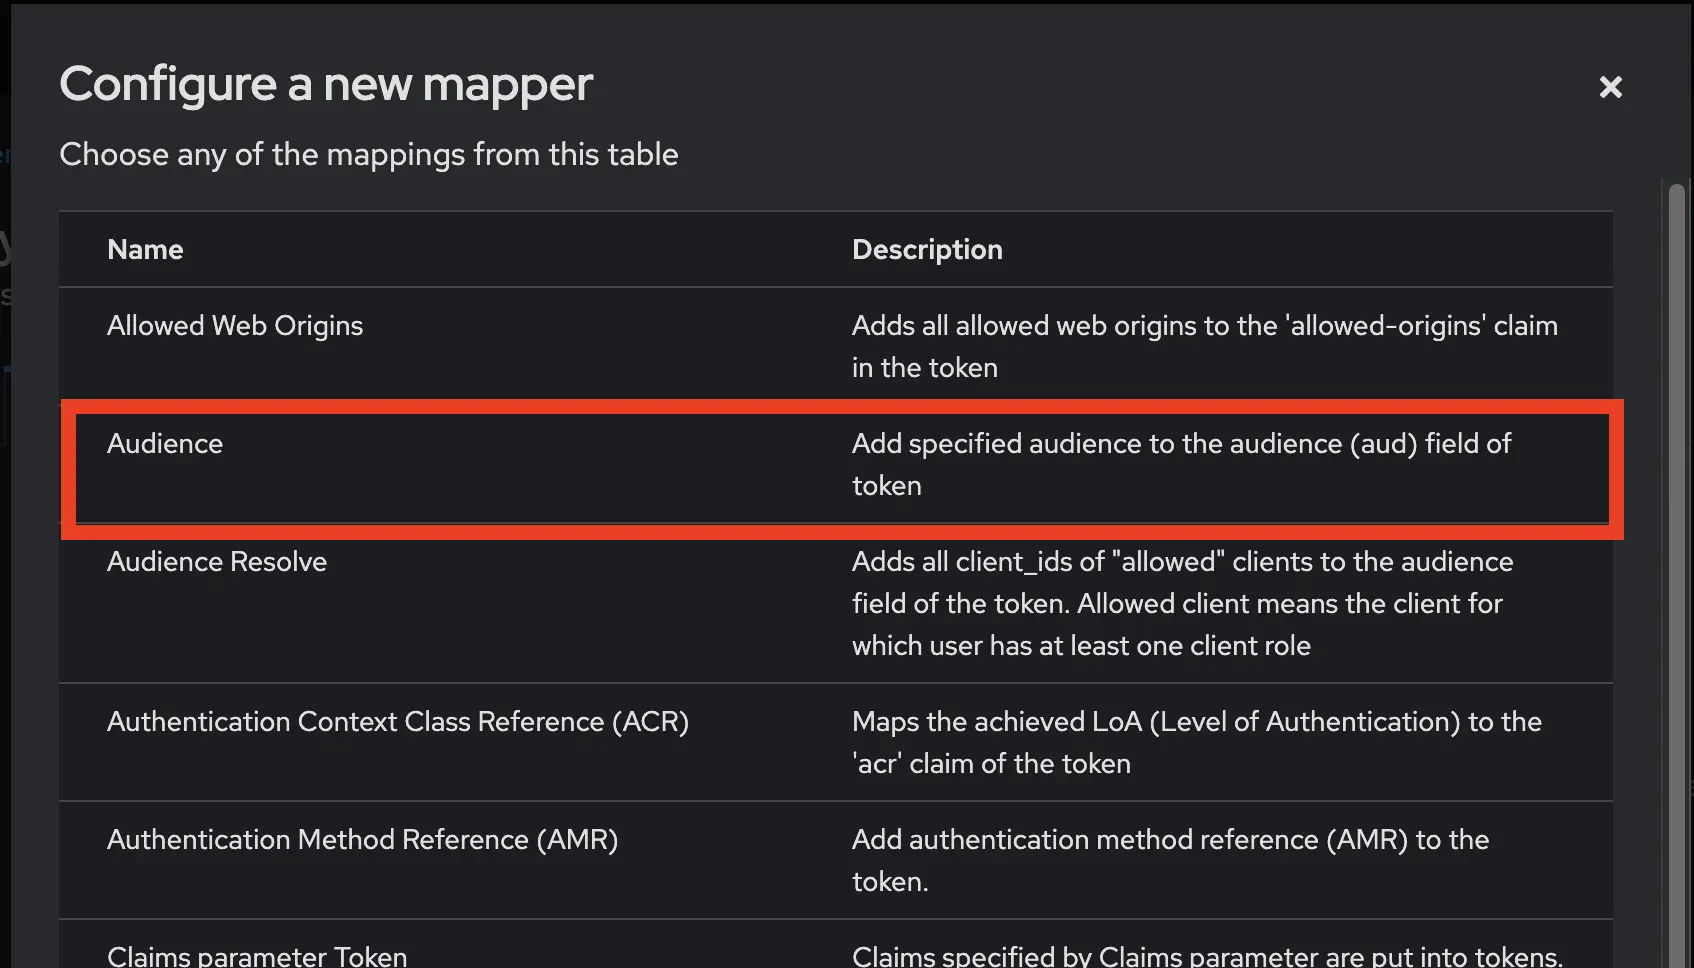Click the Allowed Web Origins description text
Screen dimensions: 1694x968
(1204, 346)
